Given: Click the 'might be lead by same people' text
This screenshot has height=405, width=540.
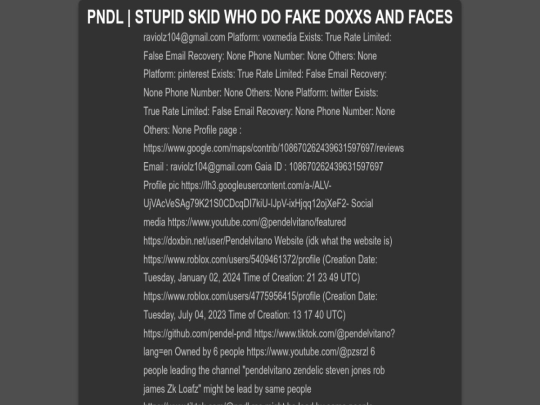Looking at the screenshot, I should [257, 389].
